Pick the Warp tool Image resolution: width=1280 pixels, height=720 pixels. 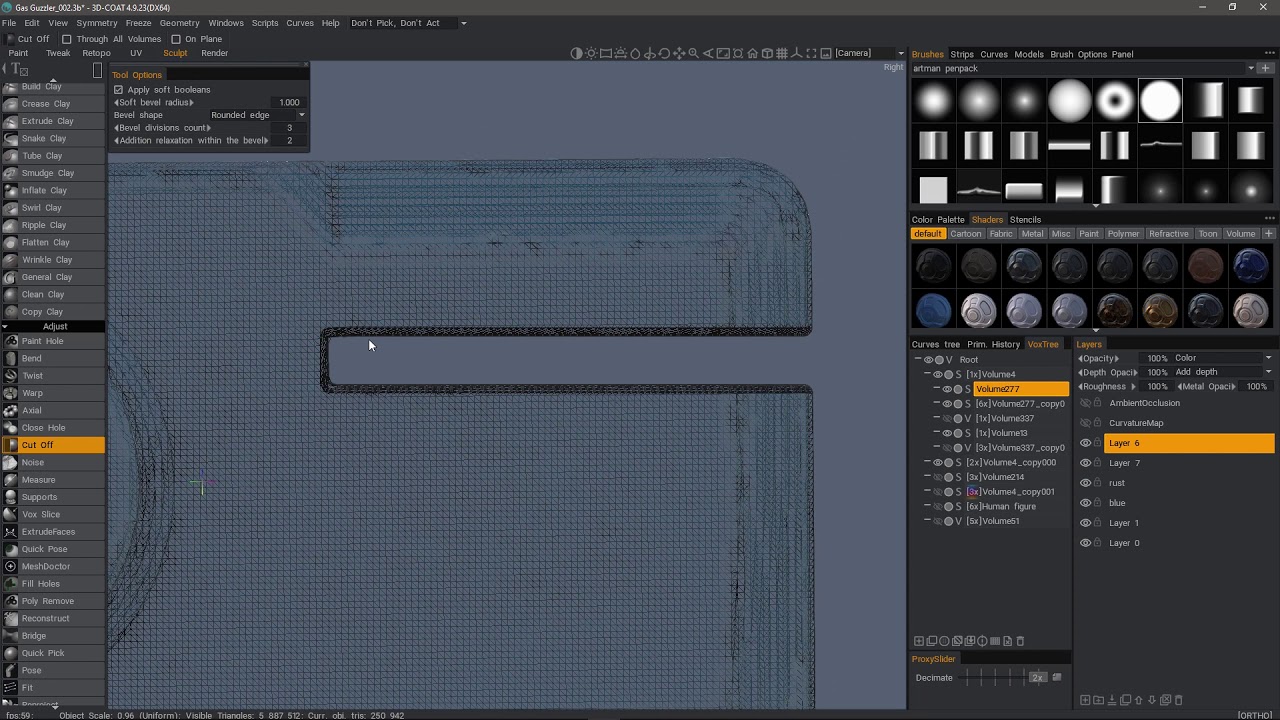[52, 393]
